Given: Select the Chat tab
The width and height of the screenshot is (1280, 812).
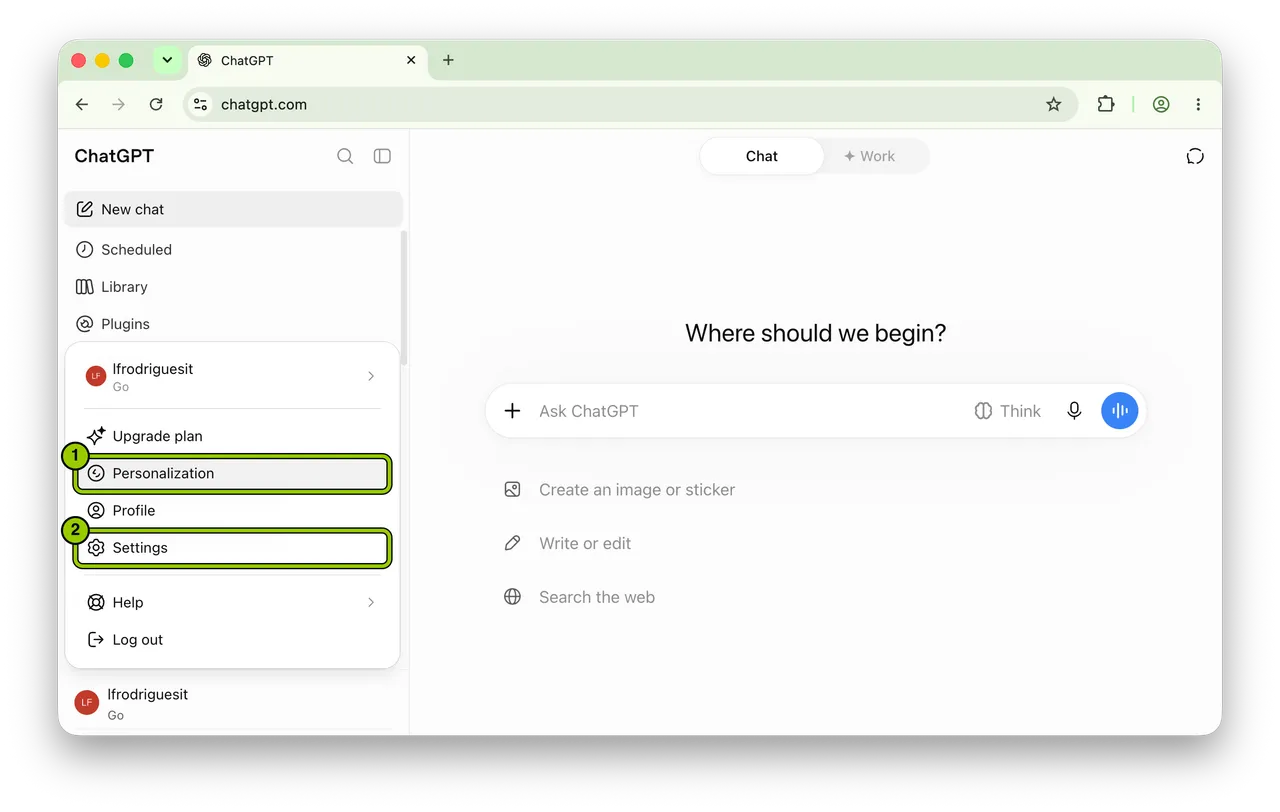Looking at the screenshot, I should (762, 156).
